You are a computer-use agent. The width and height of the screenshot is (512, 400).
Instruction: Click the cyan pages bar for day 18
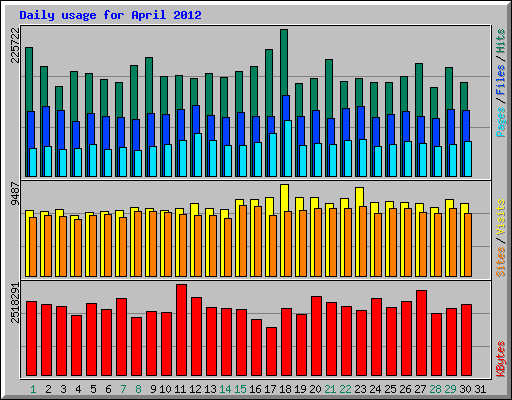point(288,149)
